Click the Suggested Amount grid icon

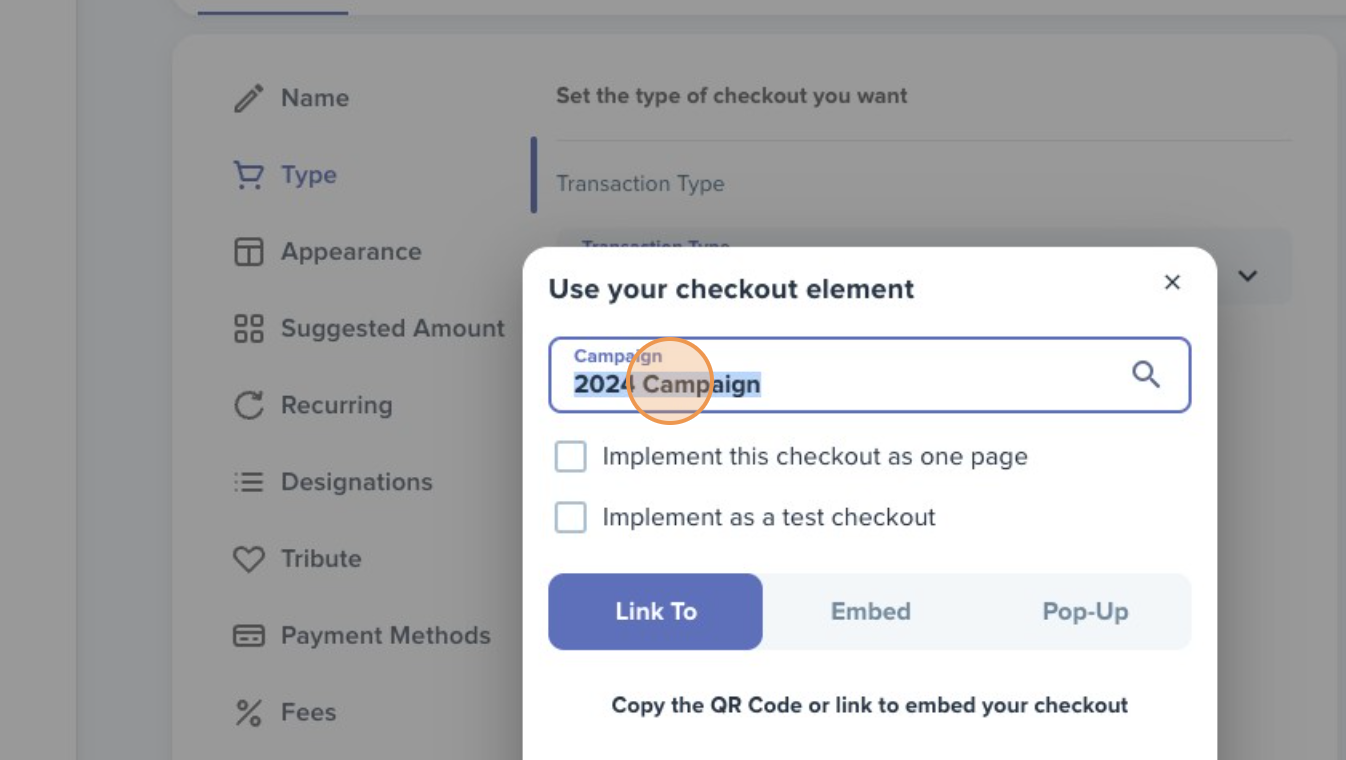tap(248, 328)
